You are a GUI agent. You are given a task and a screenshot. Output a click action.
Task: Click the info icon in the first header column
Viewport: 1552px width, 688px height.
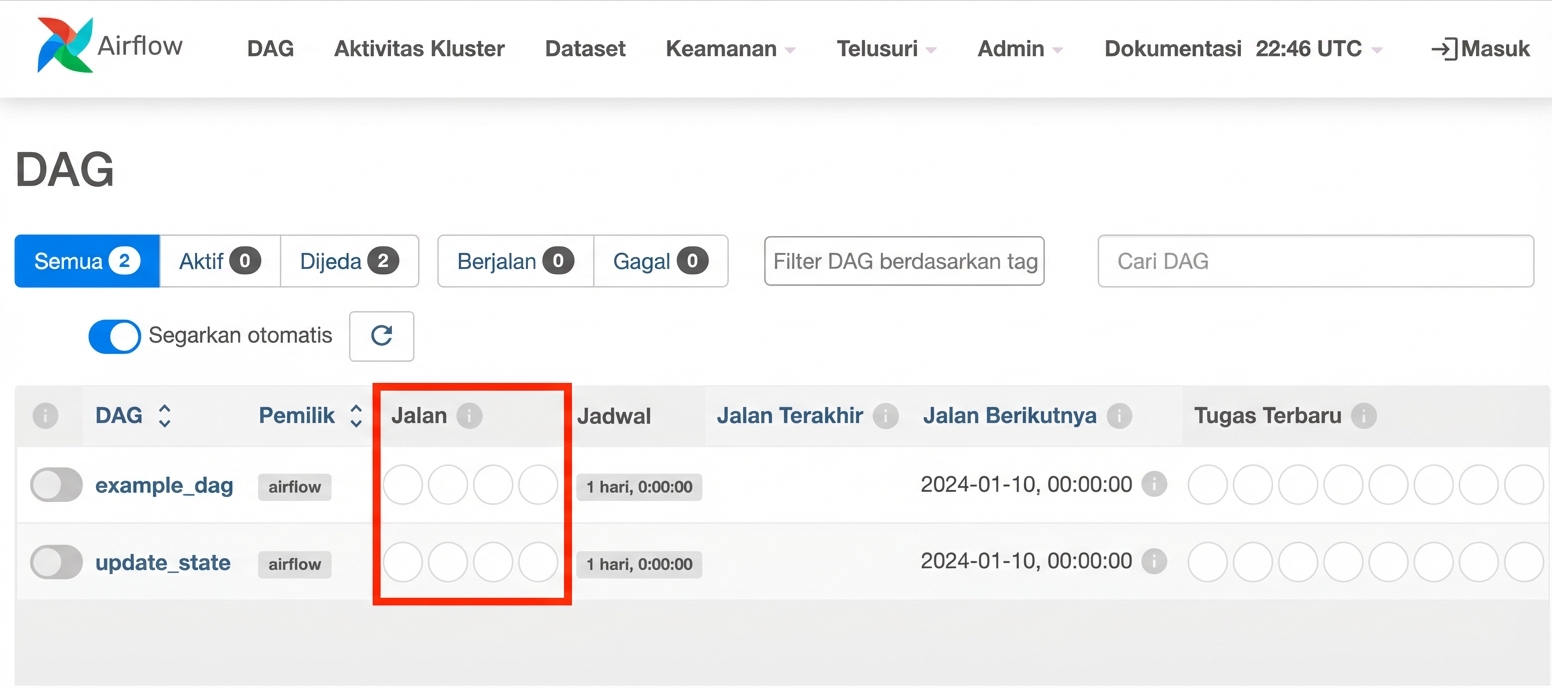tap(45, 416)
